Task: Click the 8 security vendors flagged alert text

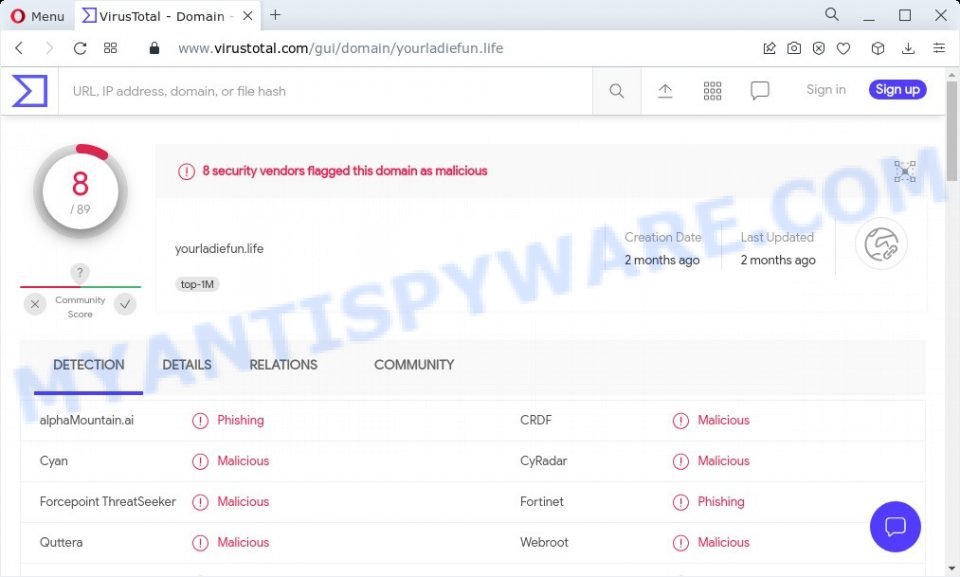Action: point(345,171)
